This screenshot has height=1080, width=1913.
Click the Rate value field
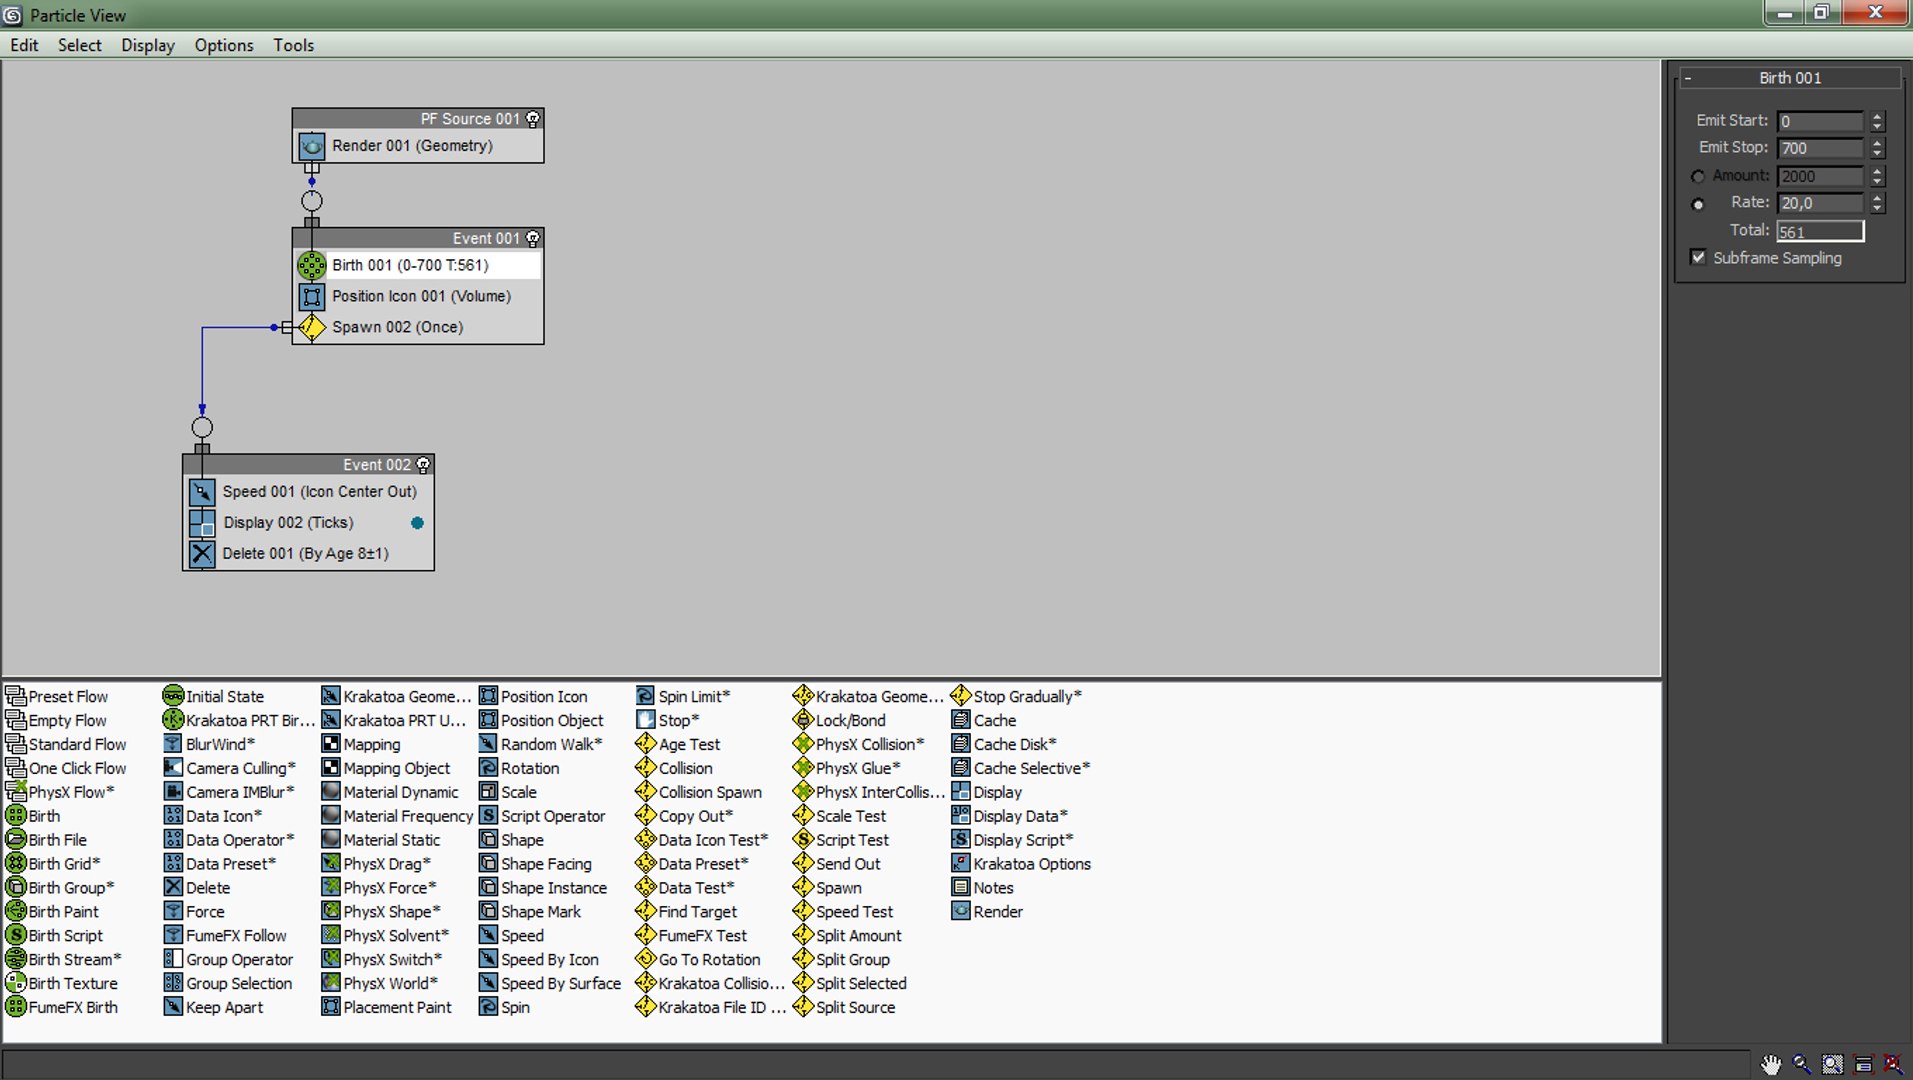tap(1820, 203)
